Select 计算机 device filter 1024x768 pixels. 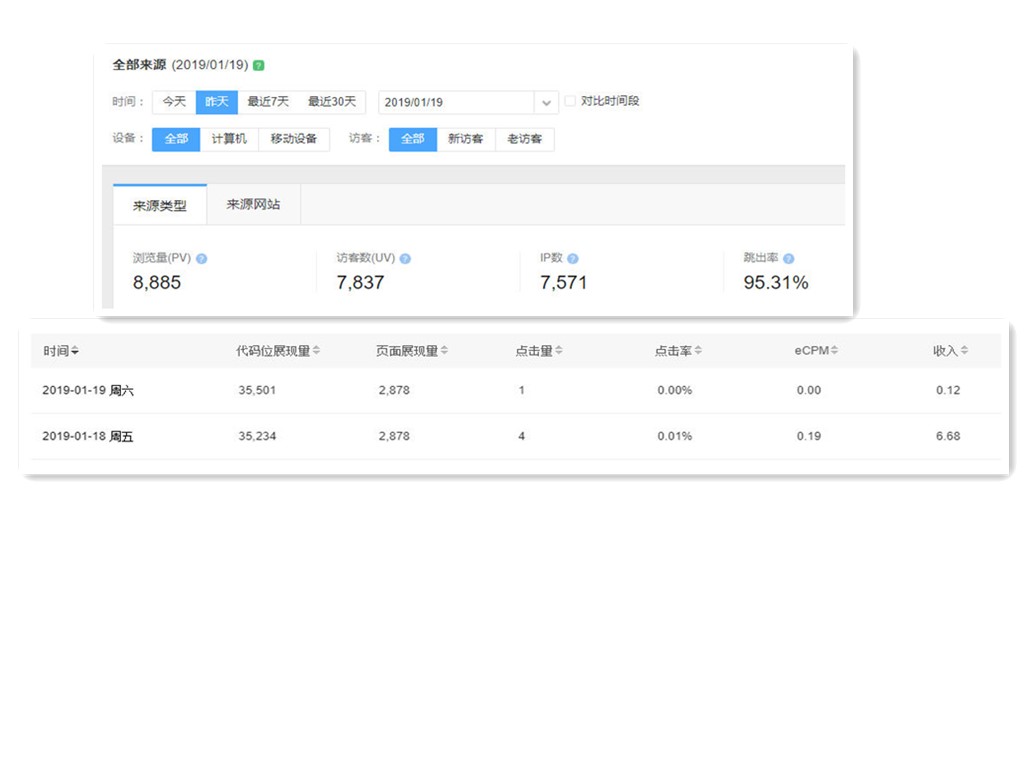[229, 139]
